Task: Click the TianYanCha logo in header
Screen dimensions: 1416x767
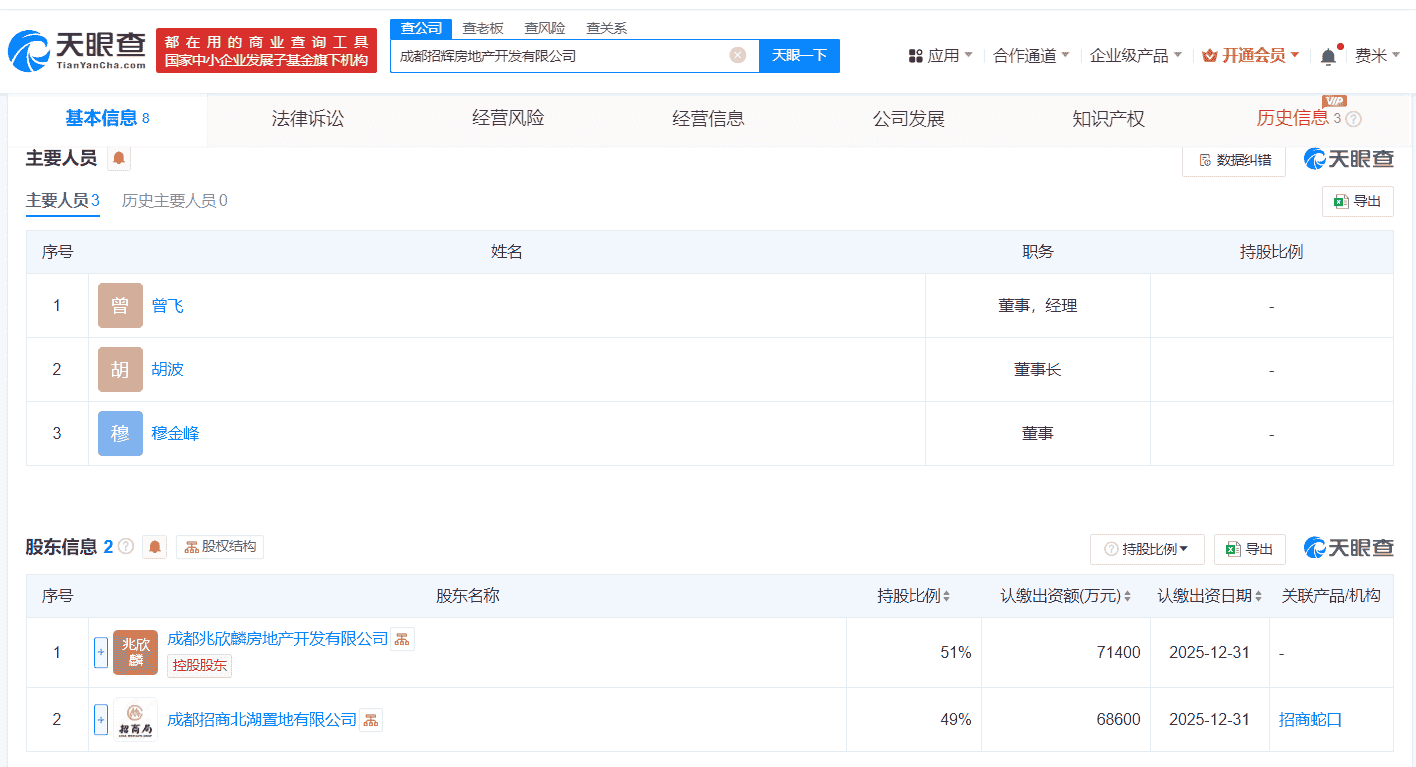Action: 77,50
